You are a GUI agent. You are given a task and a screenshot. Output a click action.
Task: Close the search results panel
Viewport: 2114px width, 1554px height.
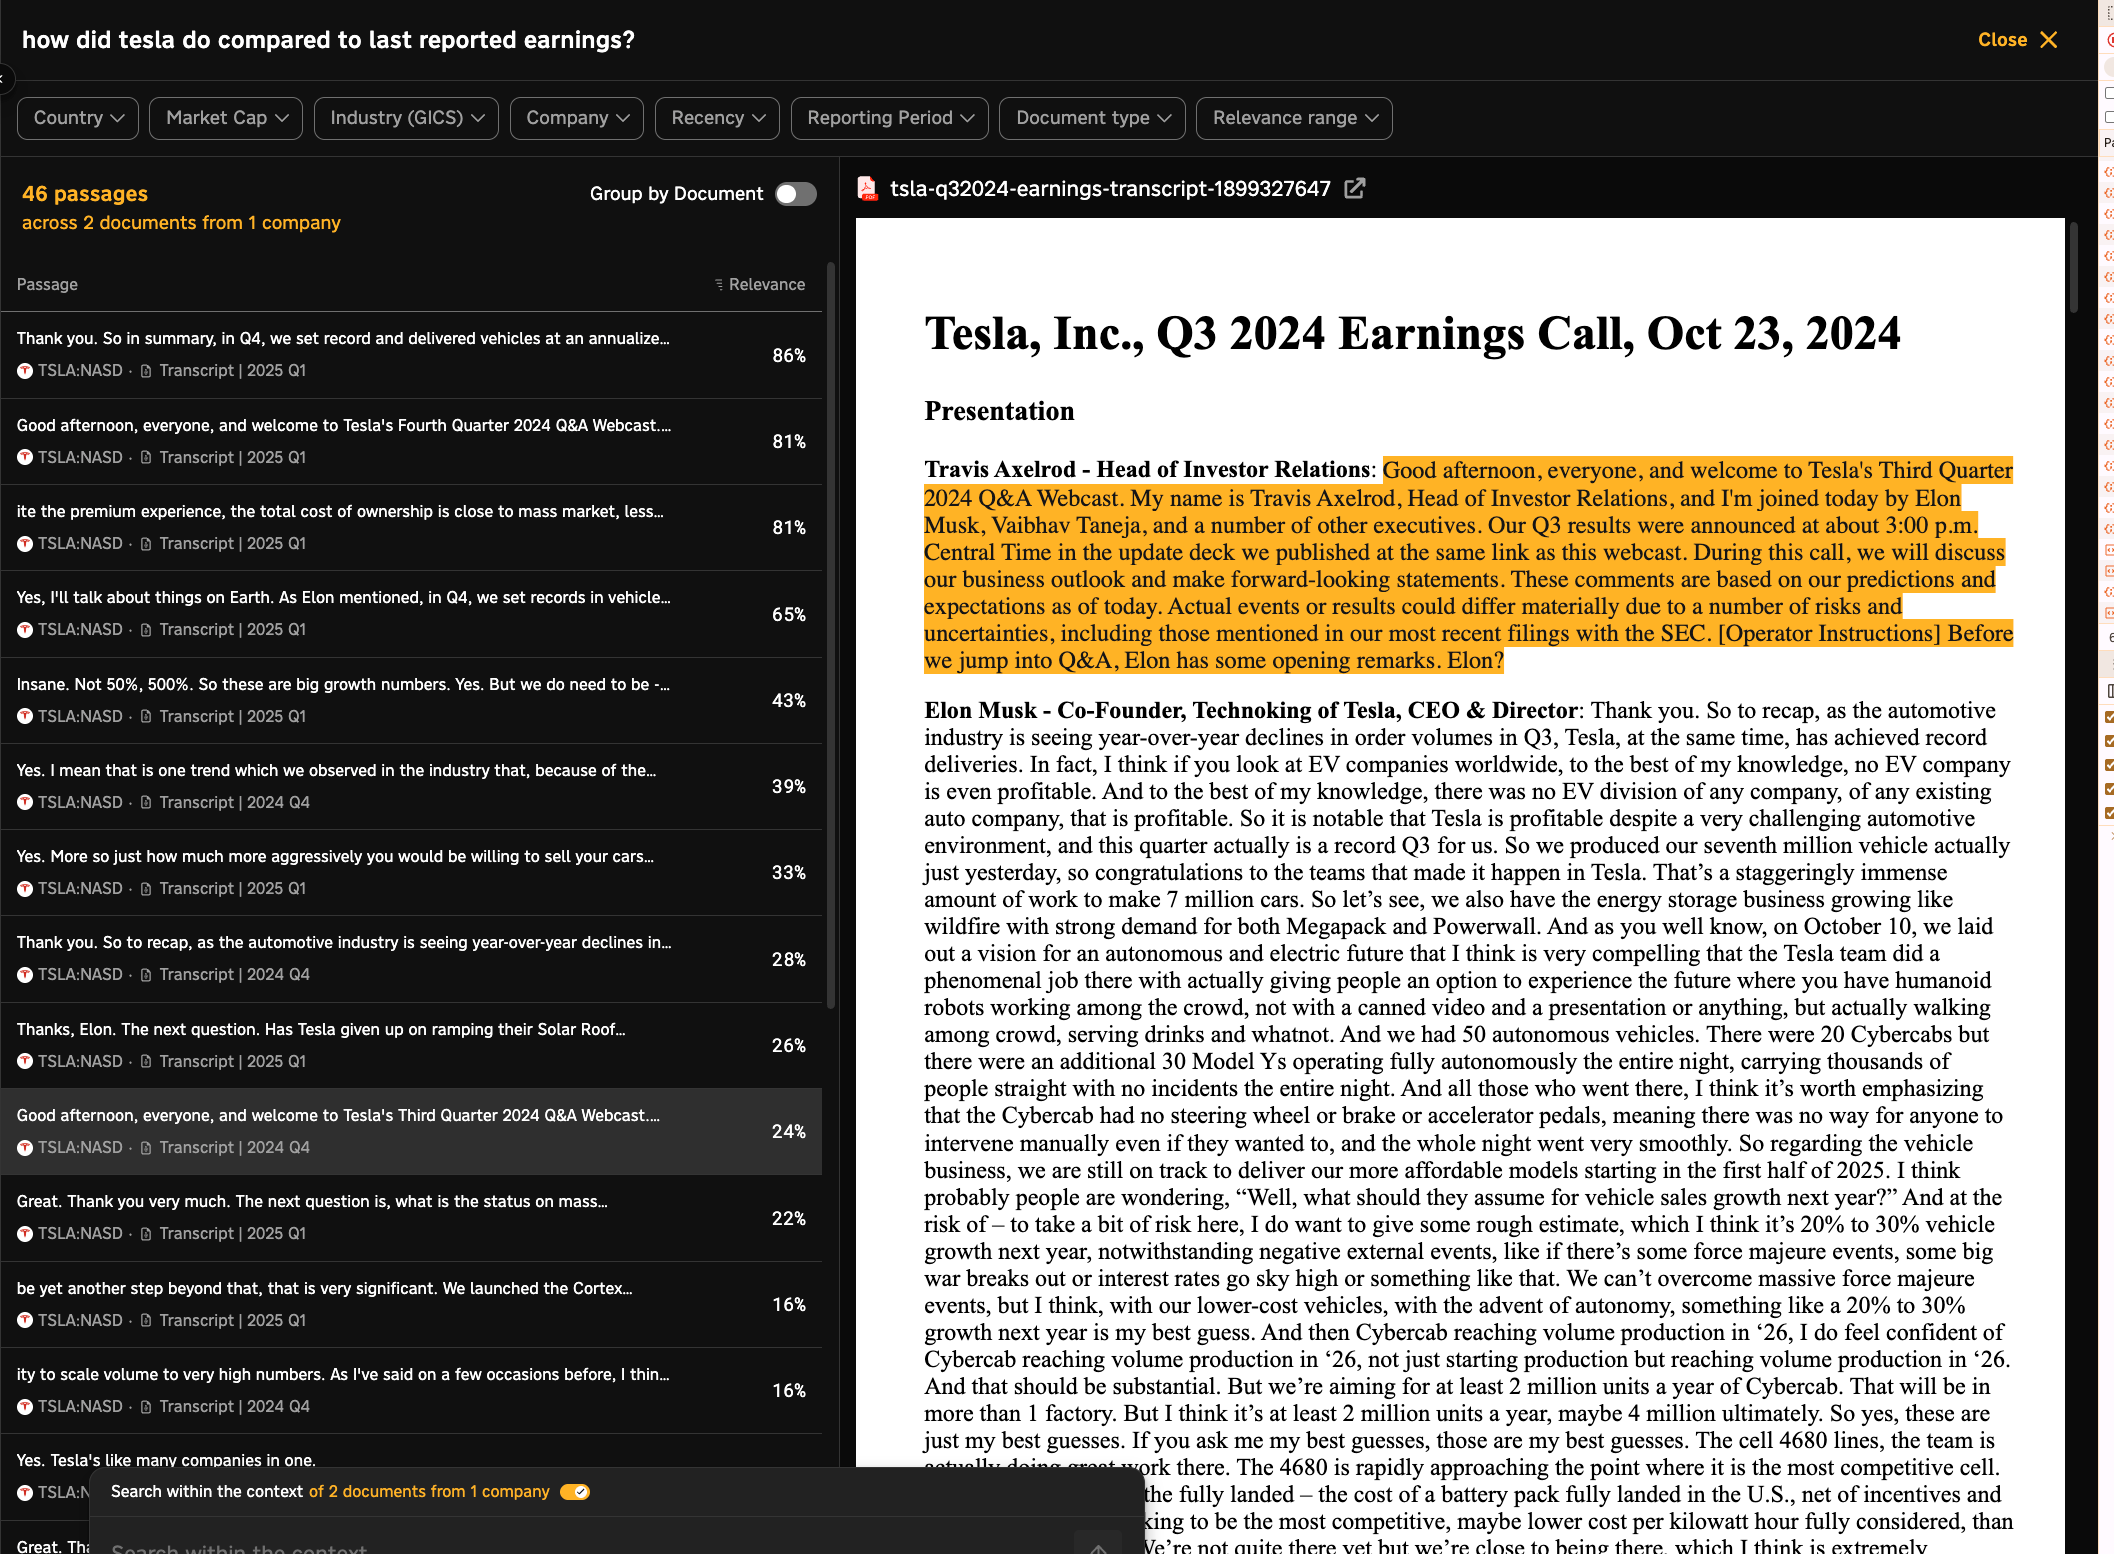(x=2017, y=40)
